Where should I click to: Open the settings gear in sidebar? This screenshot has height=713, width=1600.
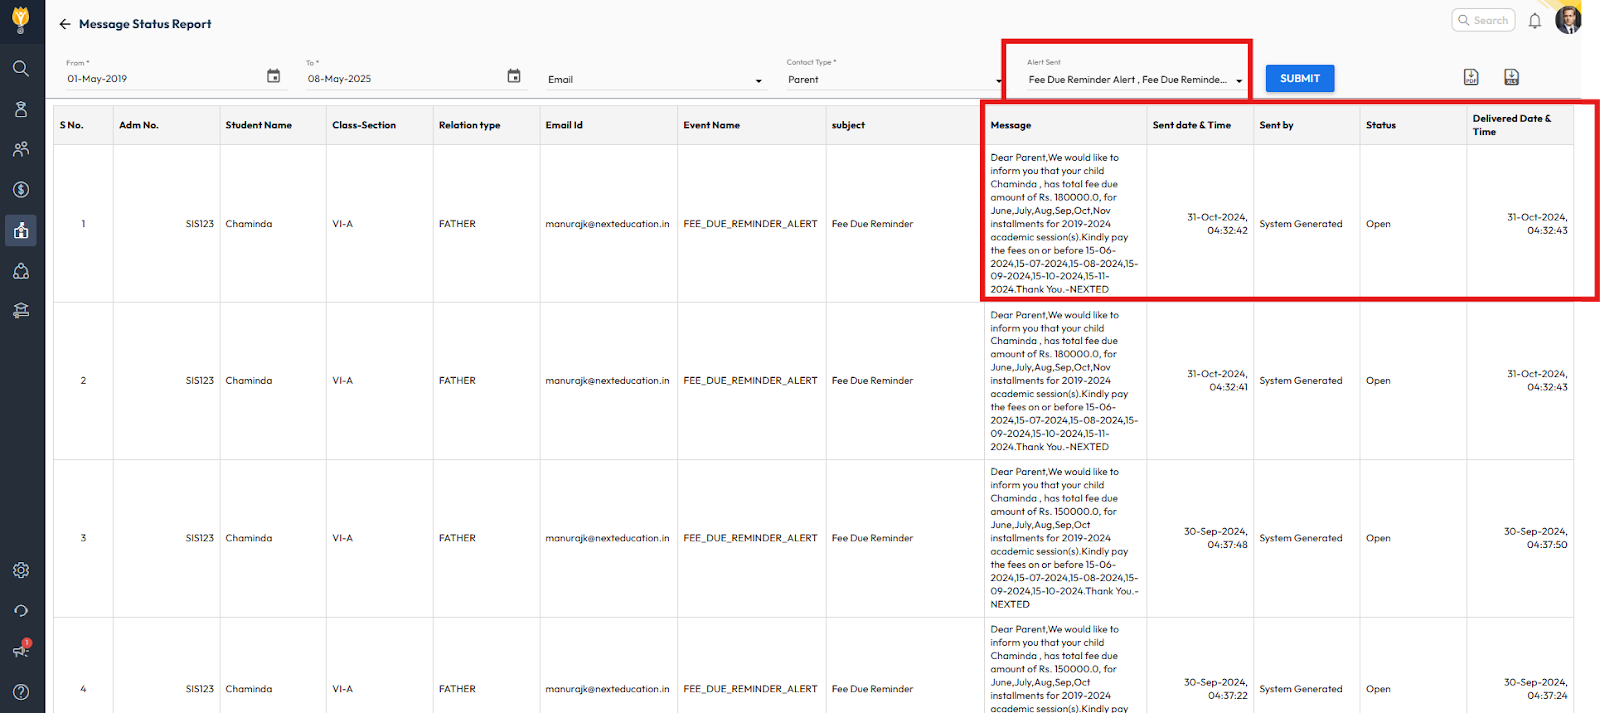point(21,570)
